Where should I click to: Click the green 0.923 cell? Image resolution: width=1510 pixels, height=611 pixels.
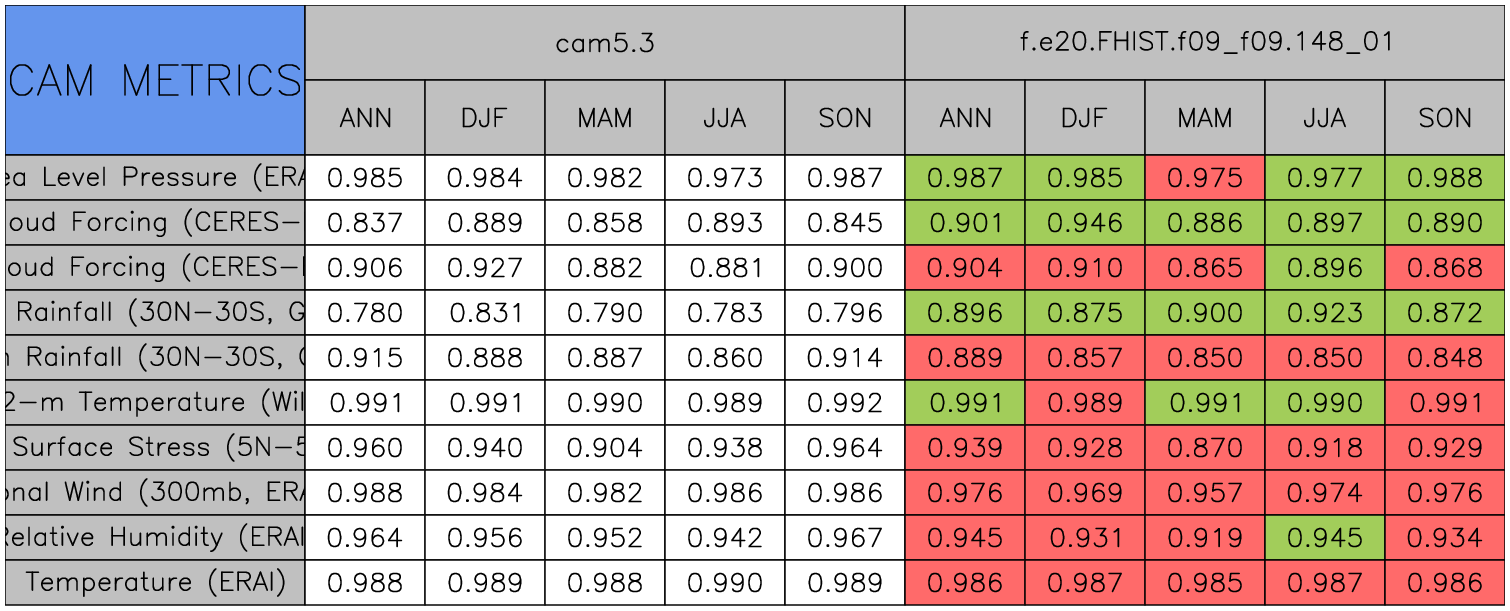pyautogui.click(x=1325, y=313)
